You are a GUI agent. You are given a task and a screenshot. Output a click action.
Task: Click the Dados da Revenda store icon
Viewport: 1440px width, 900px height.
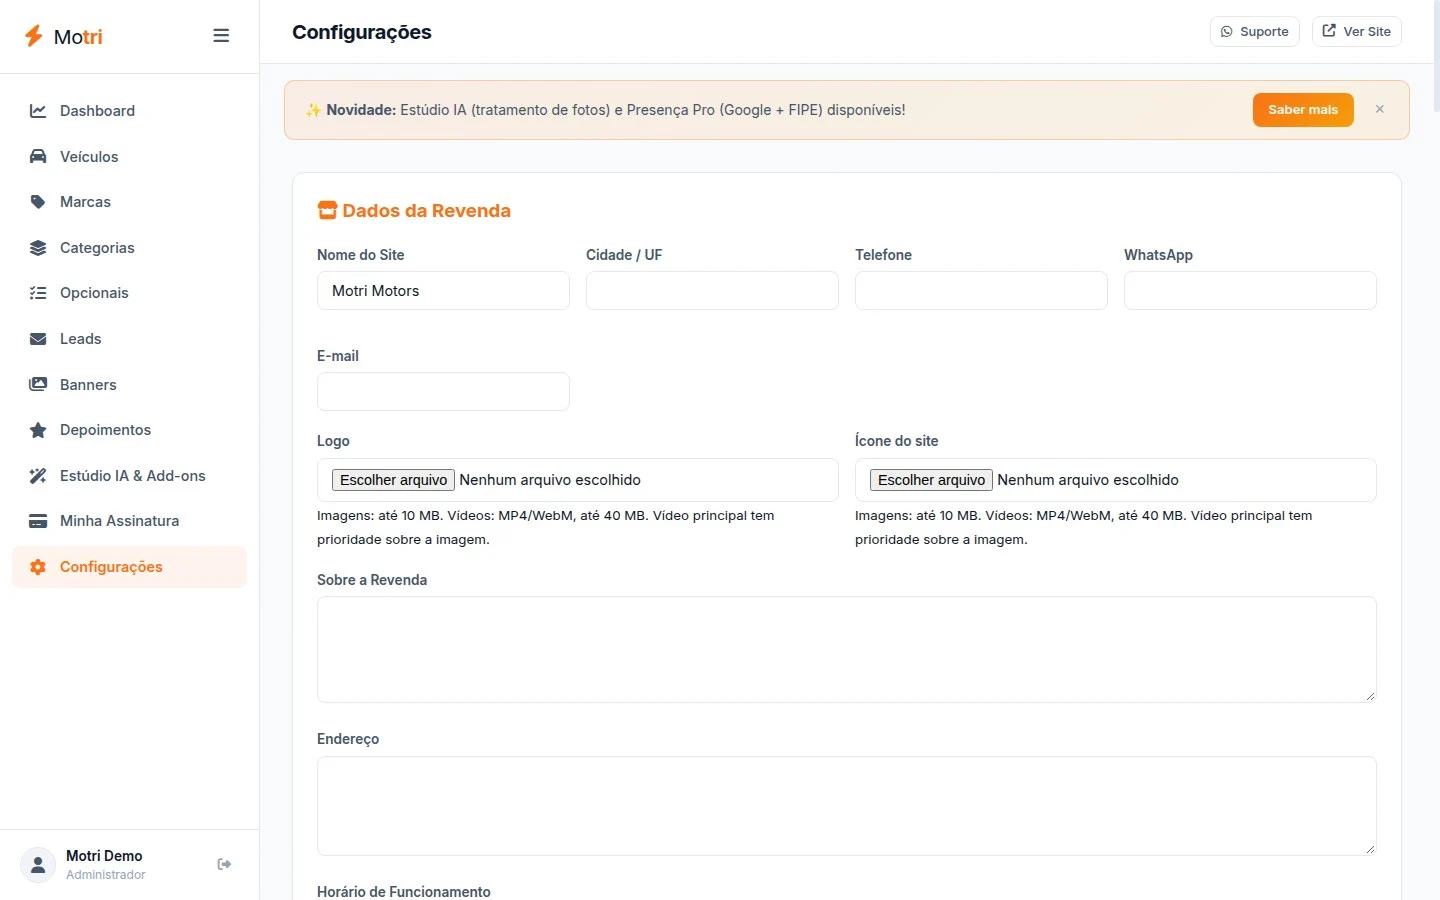click(x=327, y=210)
